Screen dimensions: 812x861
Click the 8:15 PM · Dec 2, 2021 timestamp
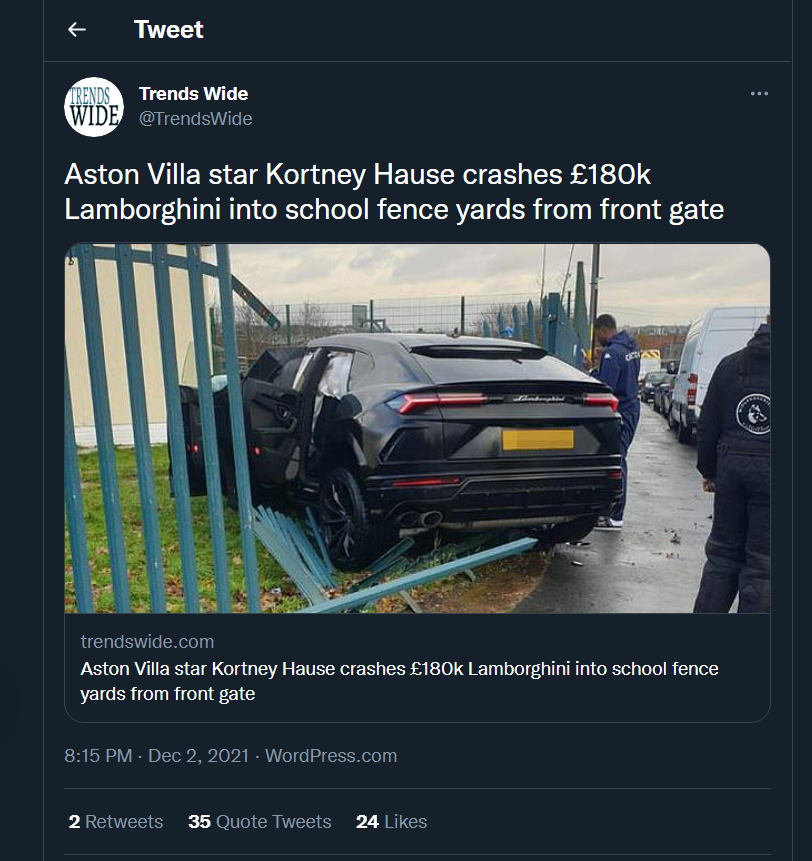[158, 756]
